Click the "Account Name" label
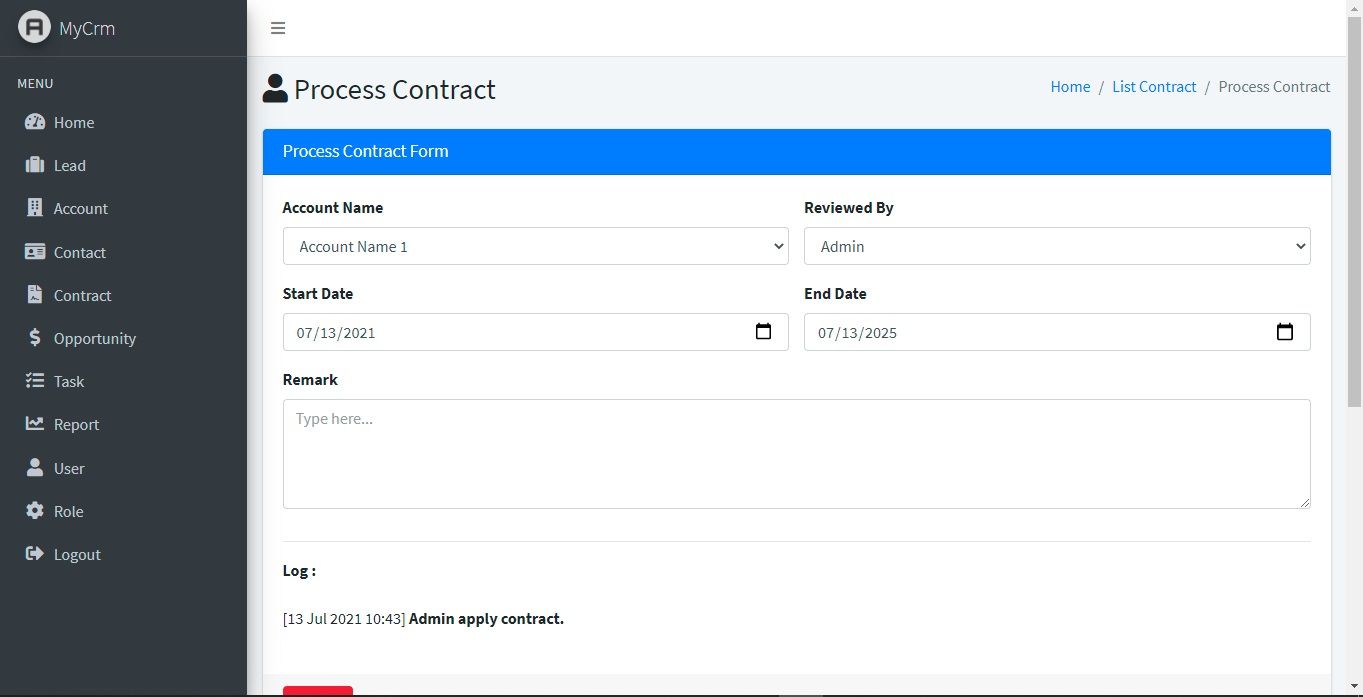 pyautogui.click(x=333, y=208)
